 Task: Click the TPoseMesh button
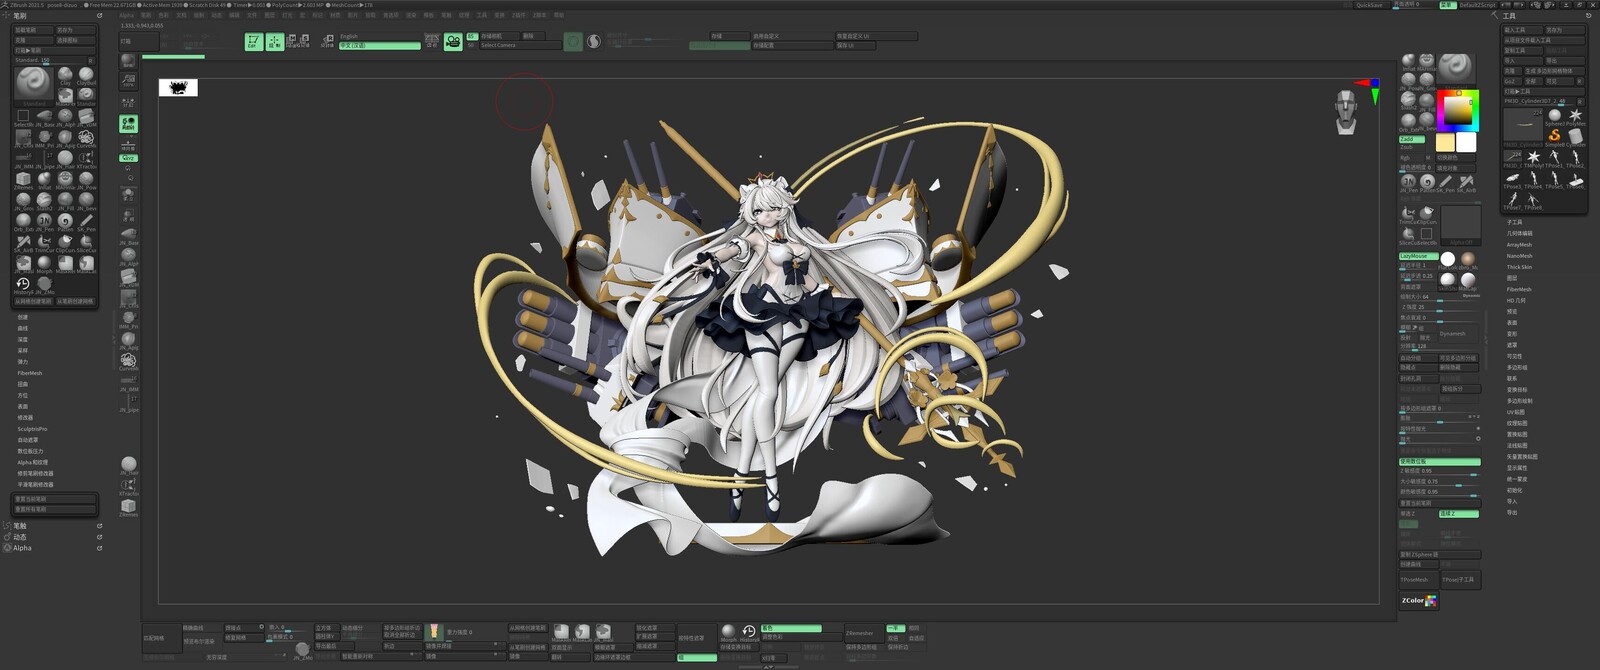(1418, 579)
